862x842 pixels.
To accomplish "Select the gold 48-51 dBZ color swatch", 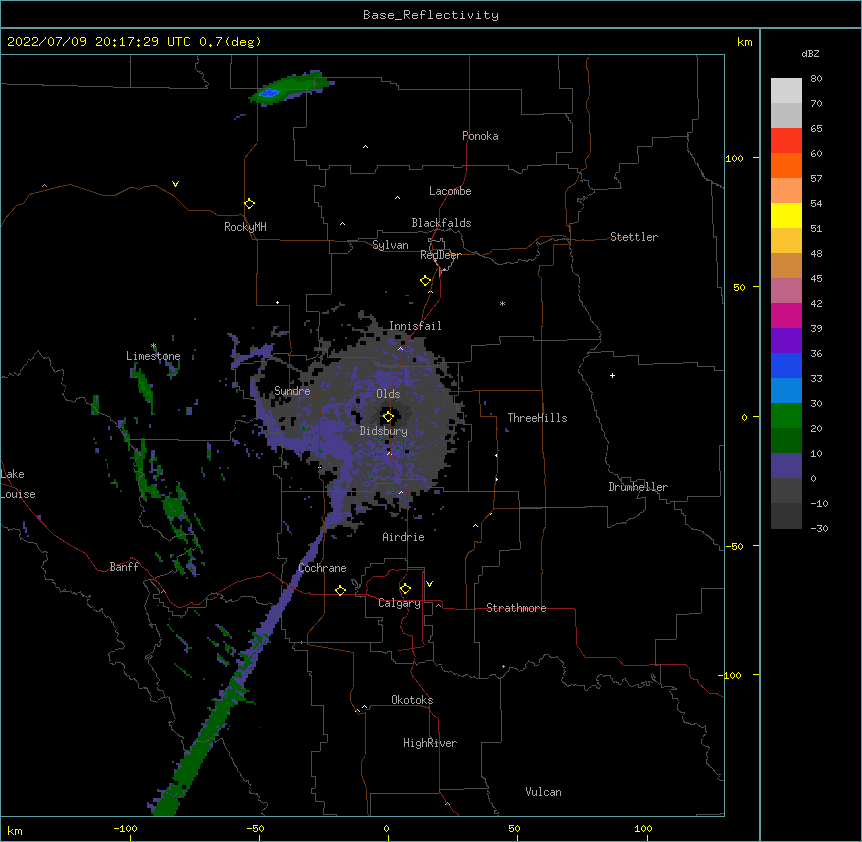I will (786, 241).
